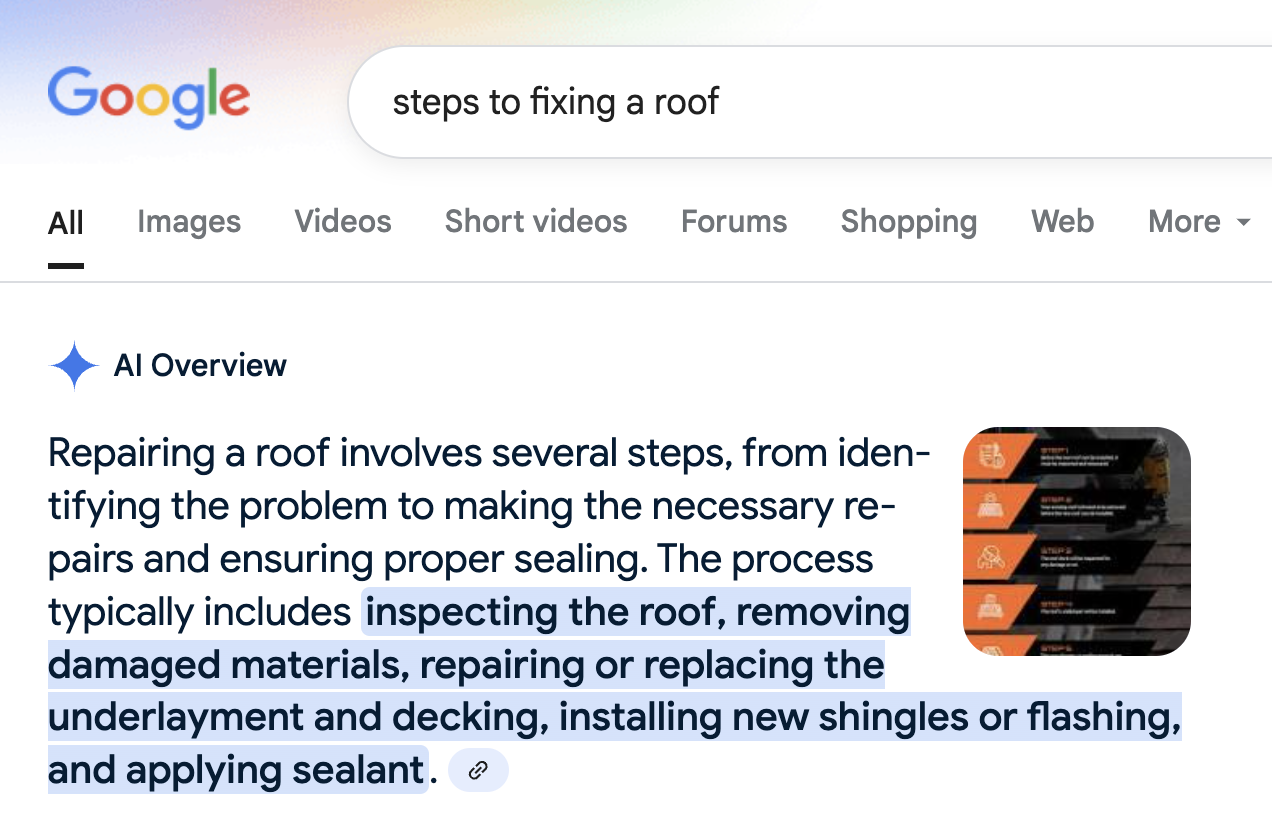
Task: Select the All results tab
Action: pos(66,222)
